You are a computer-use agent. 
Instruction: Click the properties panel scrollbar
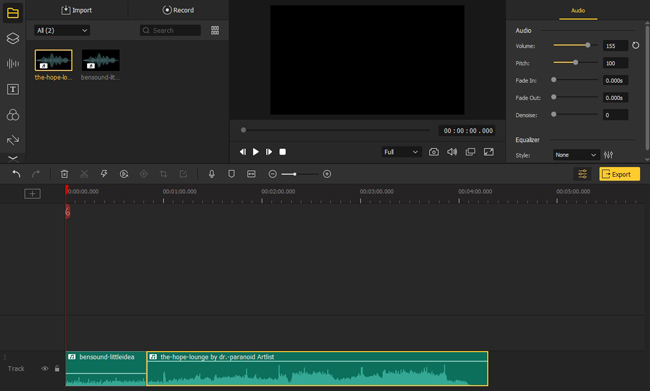647,87
